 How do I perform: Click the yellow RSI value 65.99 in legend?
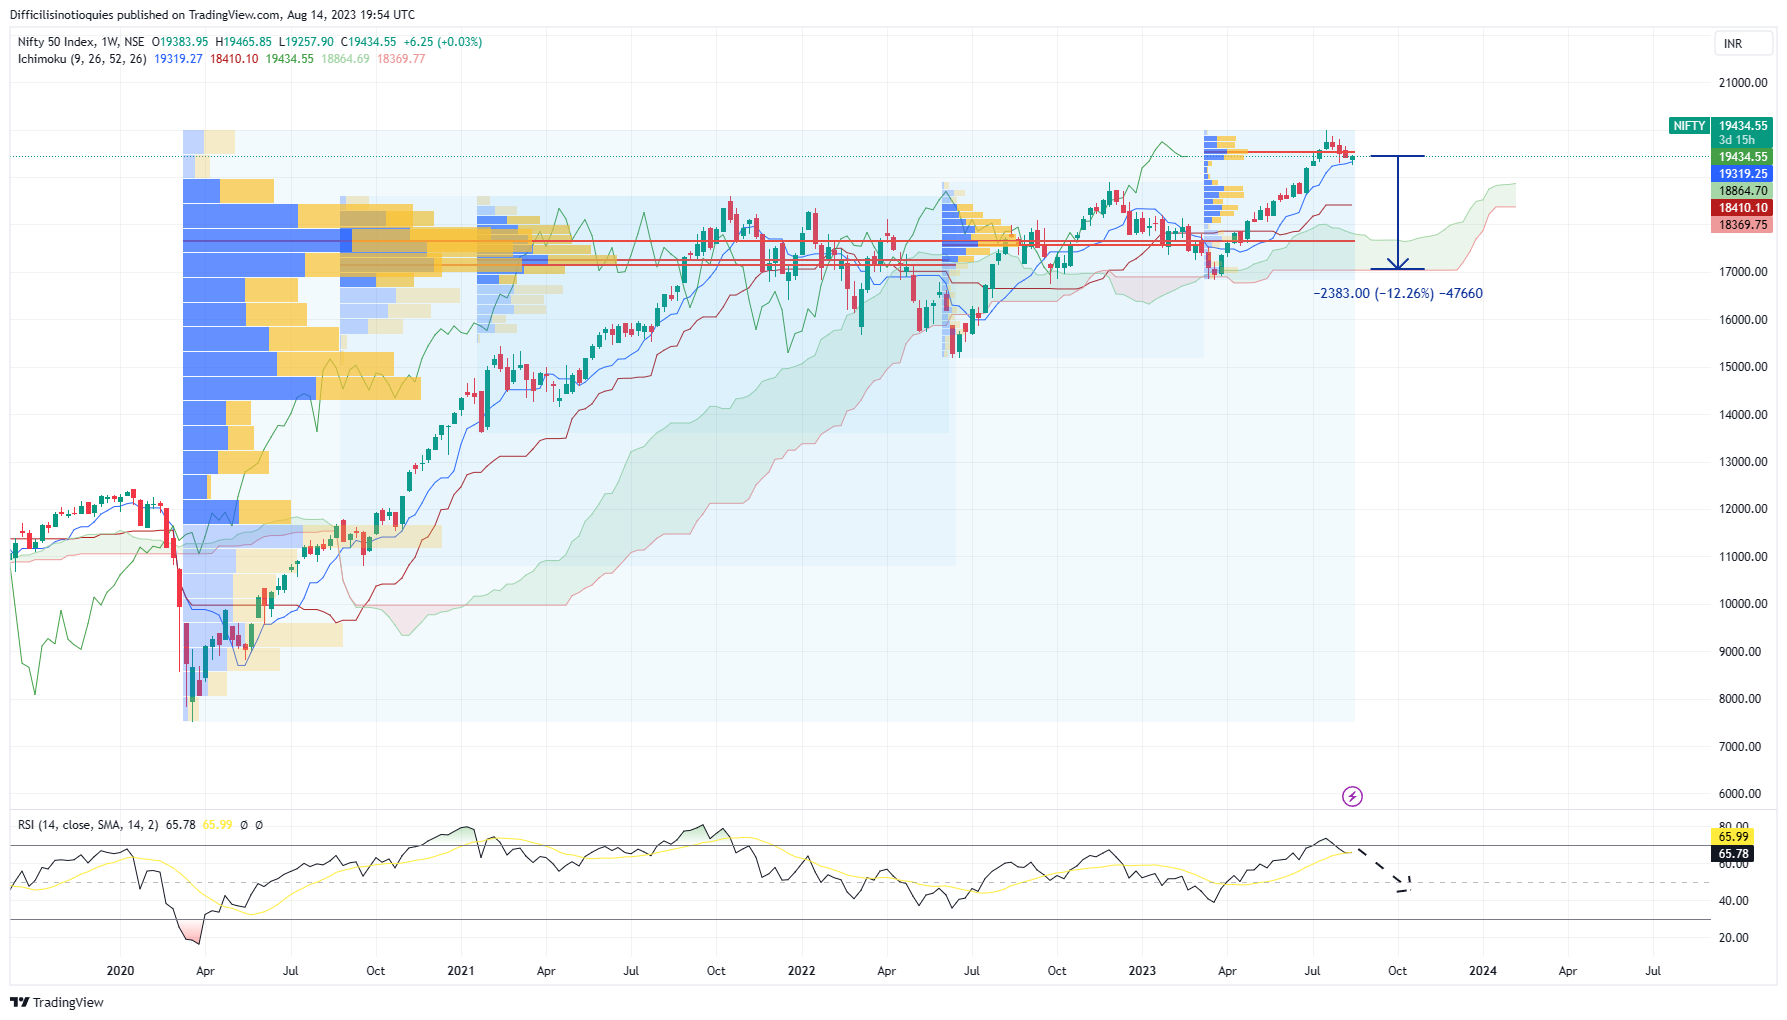click(217, 825)
